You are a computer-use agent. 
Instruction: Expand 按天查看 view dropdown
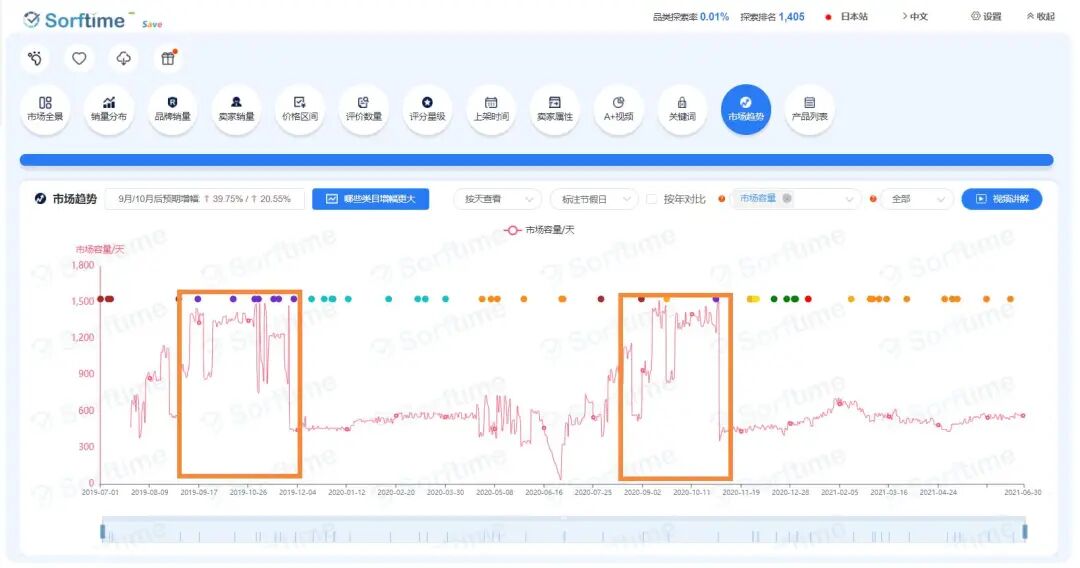point(497,199)
